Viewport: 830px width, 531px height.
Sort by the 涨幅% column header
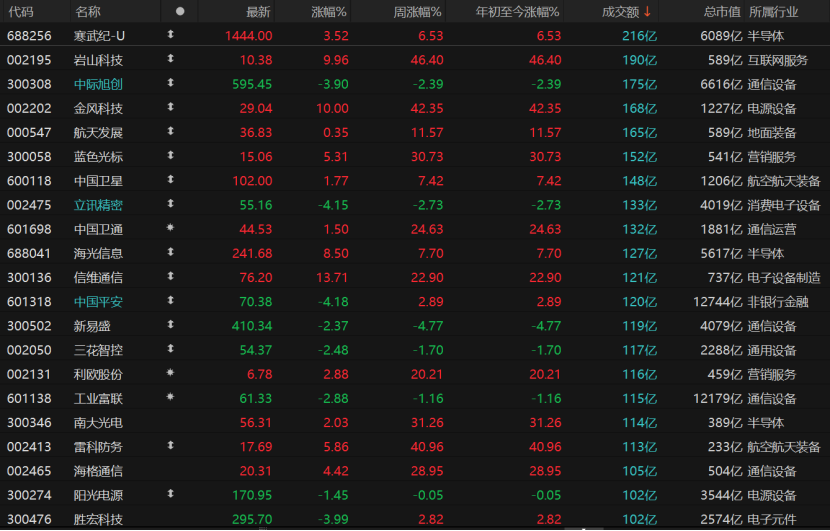(329, 12)
